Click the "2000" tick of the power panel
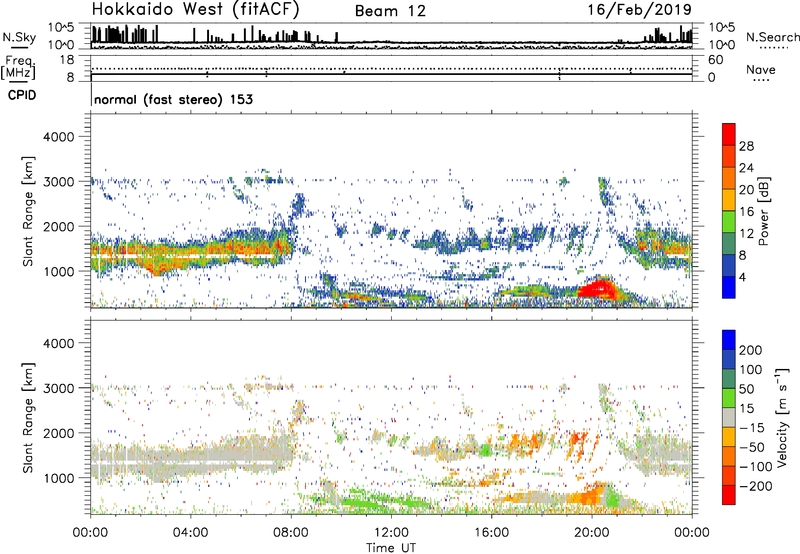Screen dimensions: 800x554 58,226
